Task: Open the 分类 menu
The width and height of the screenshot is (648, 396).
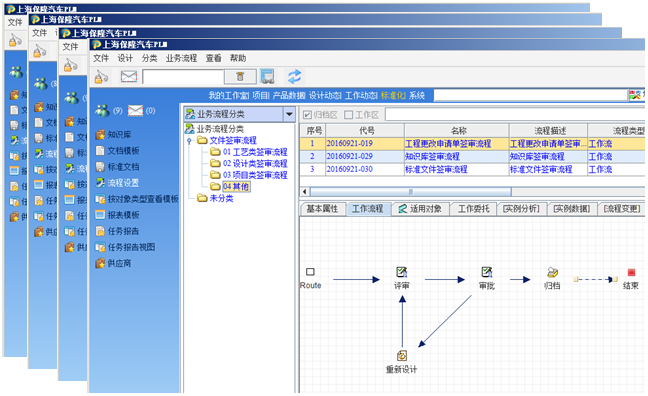Action: (150, 58)
